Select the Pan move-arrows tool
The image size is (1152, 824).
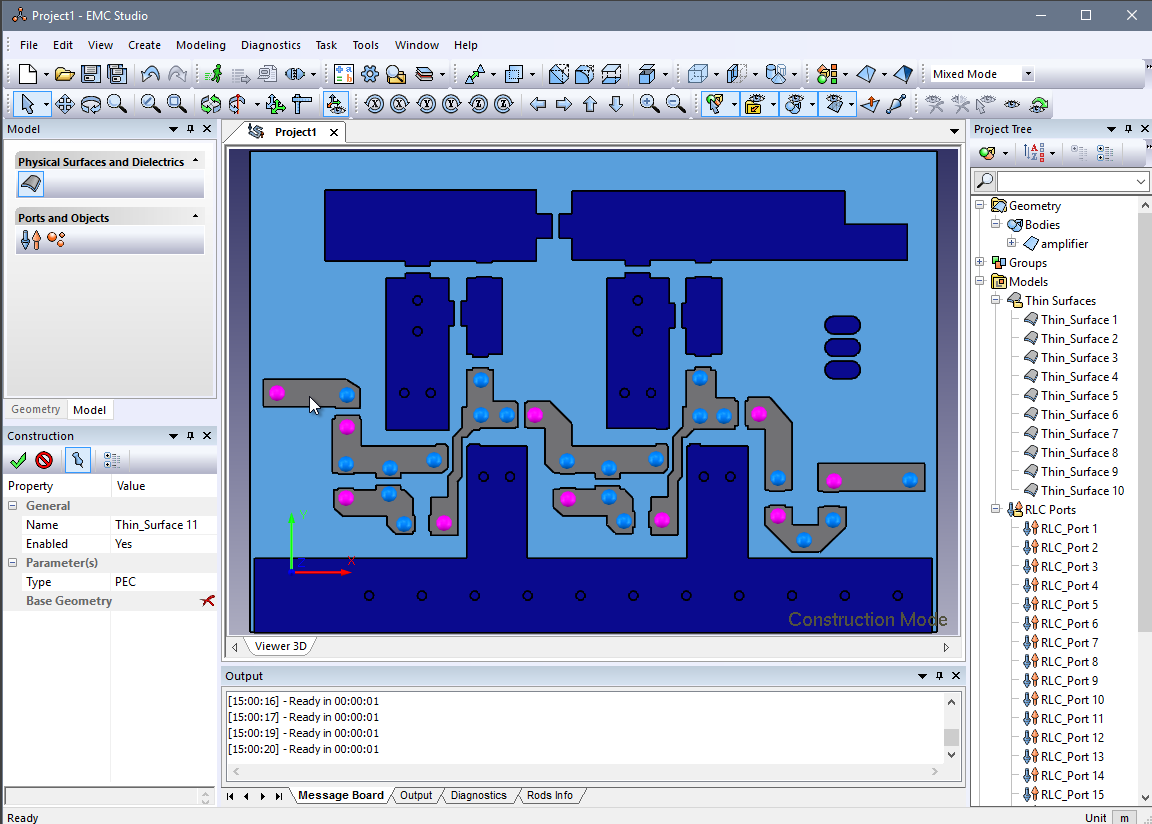point(65,104)
